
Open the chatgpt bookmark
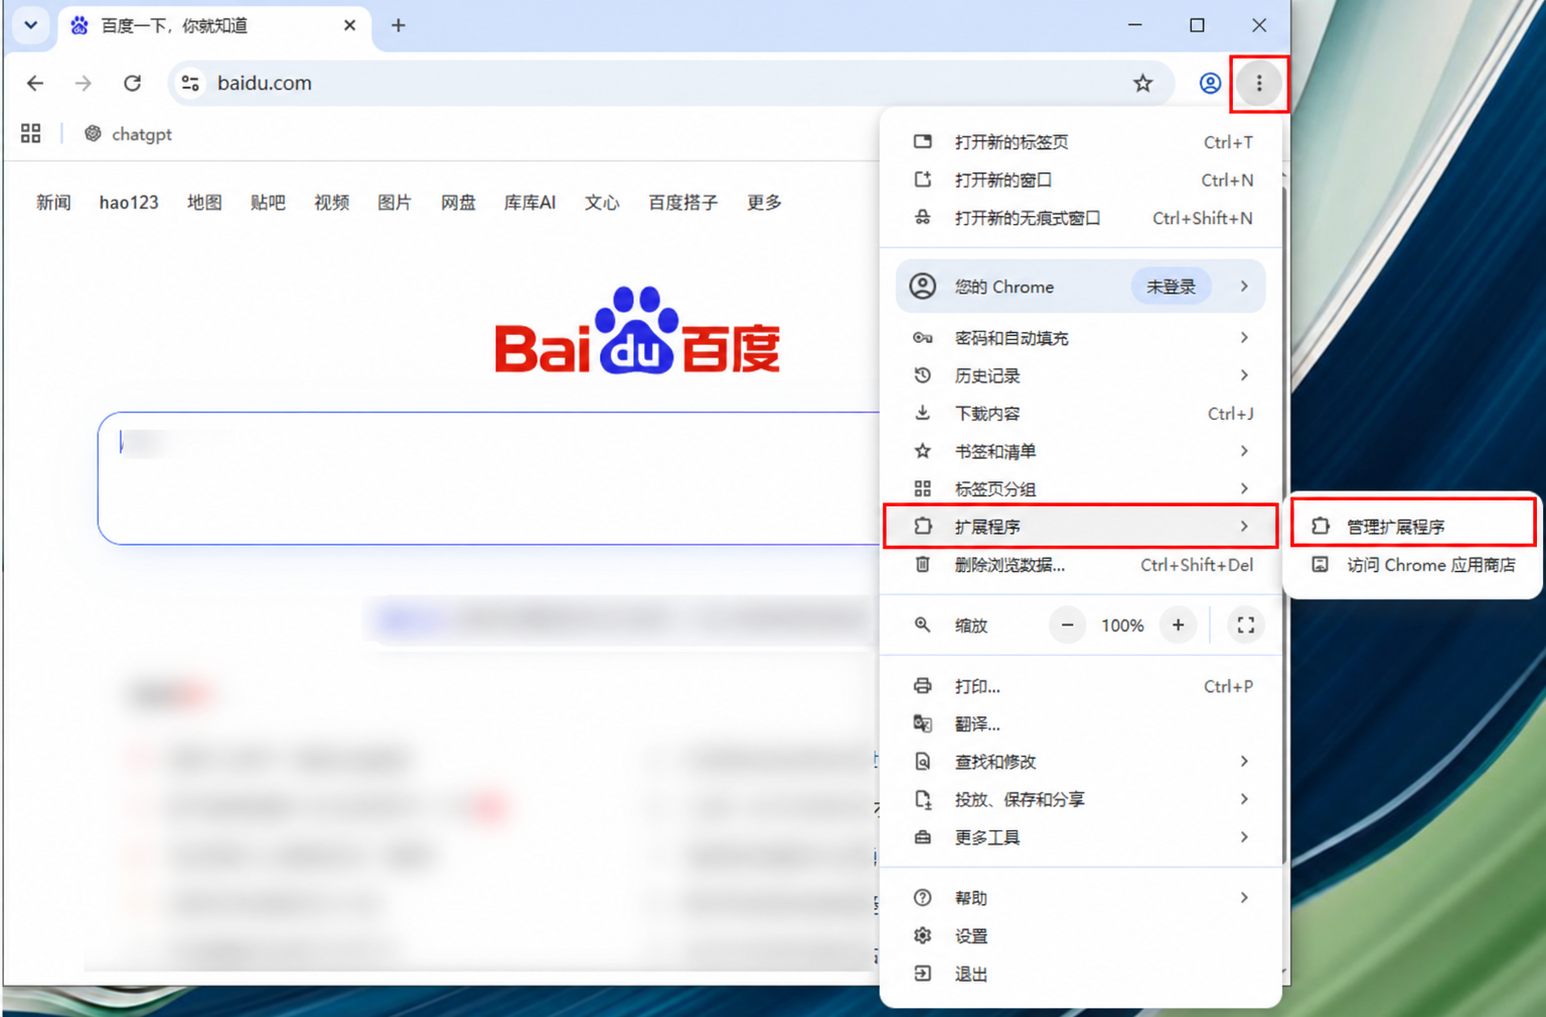[128, 134]
